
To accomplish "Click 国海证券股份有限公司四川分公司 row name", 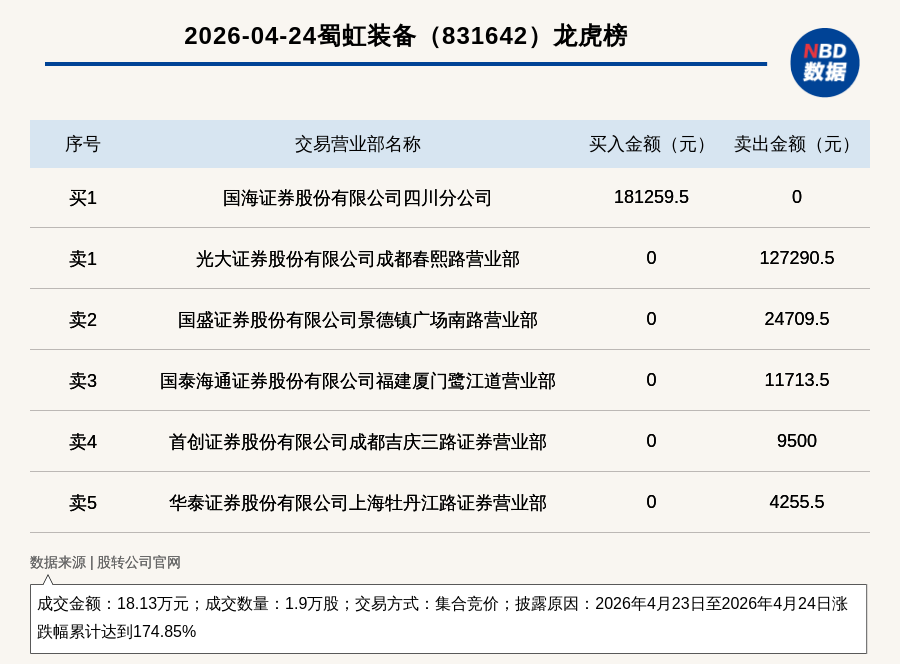I will click(357, 198).
